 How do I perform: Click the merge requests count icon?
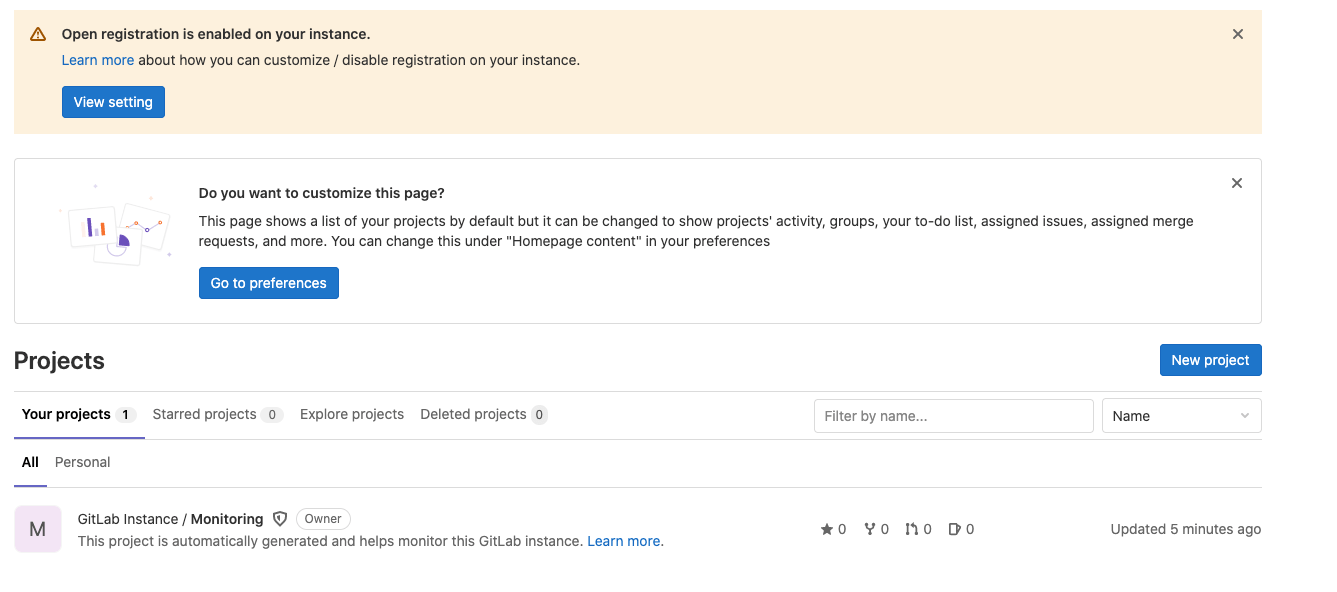(x=912, y=529)
